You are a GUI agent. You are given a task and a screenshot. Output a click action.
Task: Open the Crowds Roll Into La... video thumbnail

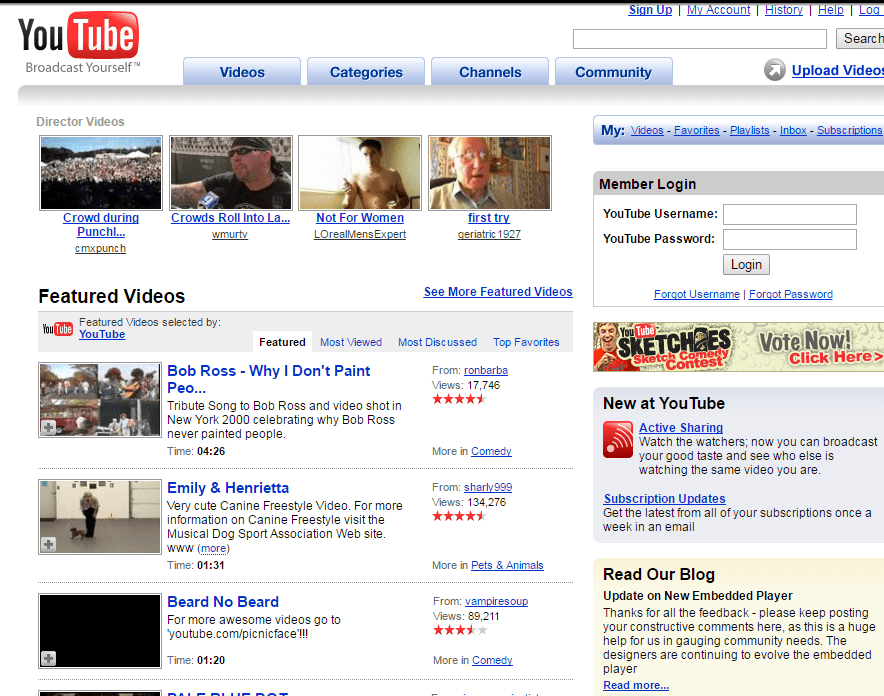click(x=231, y=173)
